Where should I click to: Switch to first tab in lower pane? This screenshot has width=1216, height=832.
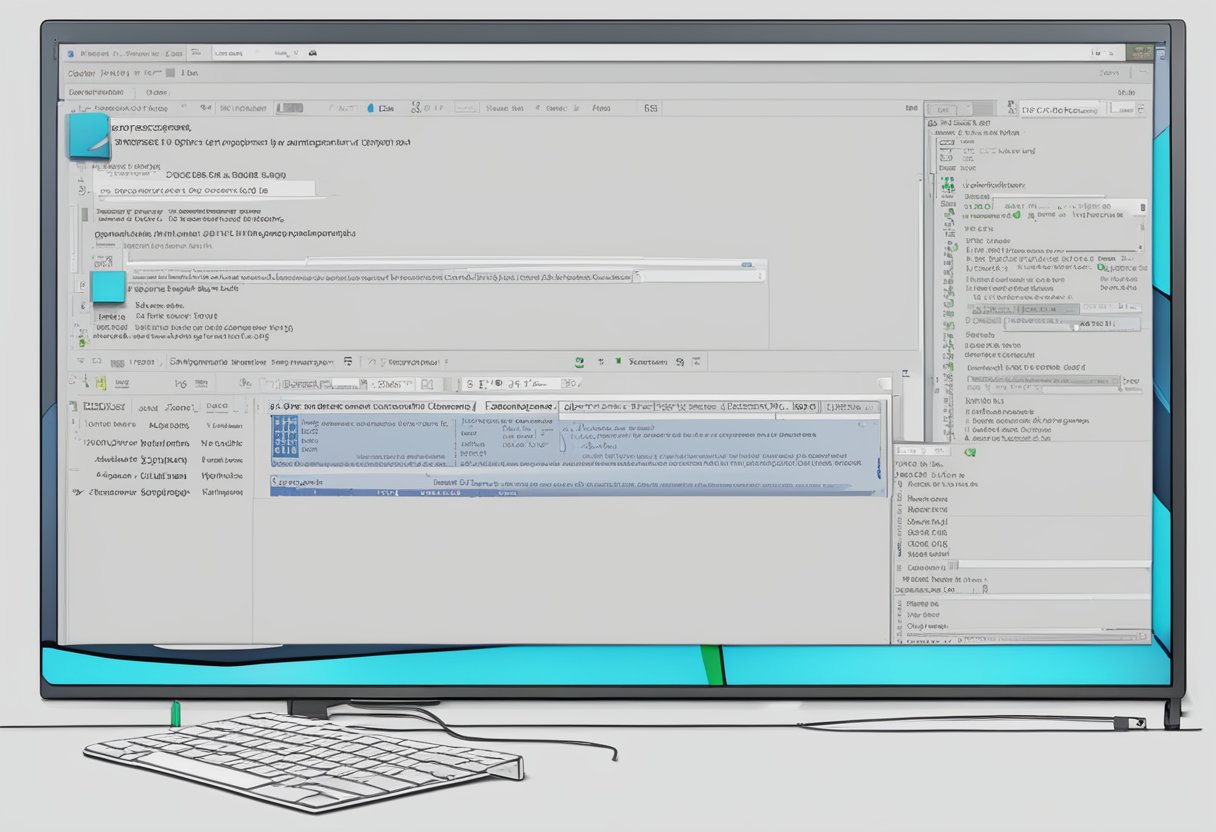(x=103, y=407)
